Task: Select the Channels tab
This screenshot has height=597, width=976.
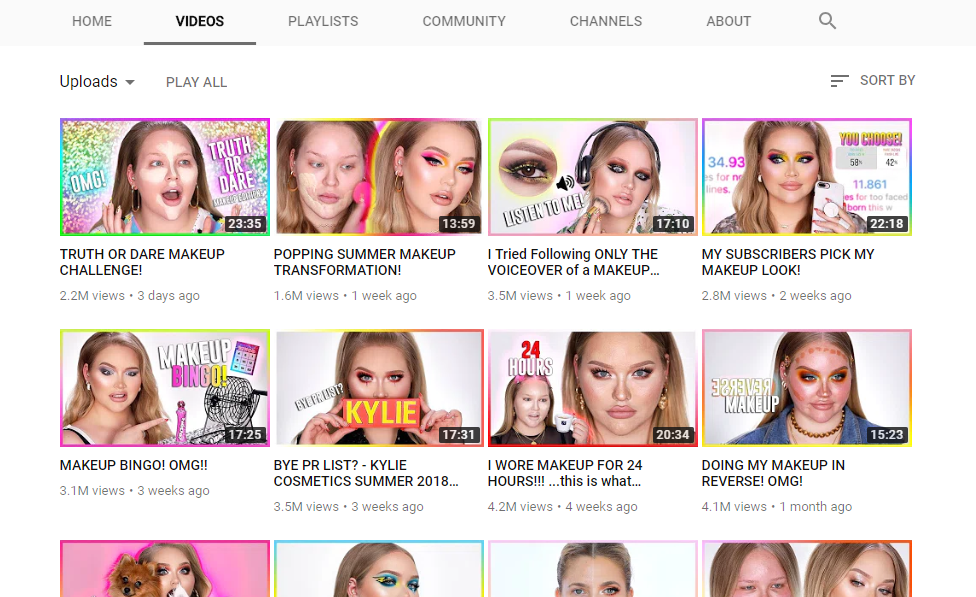Action: (606, 21)
